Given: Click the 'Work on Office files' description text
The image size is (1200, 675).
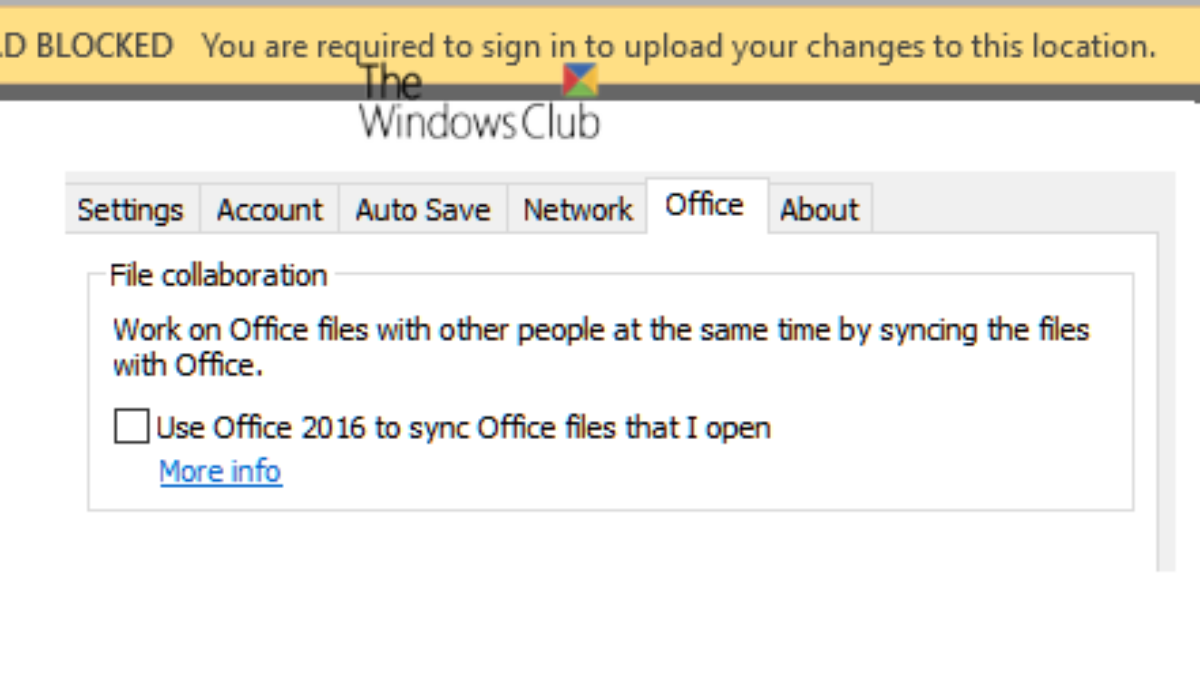Looking at the screenshot, I should [600, 329].
